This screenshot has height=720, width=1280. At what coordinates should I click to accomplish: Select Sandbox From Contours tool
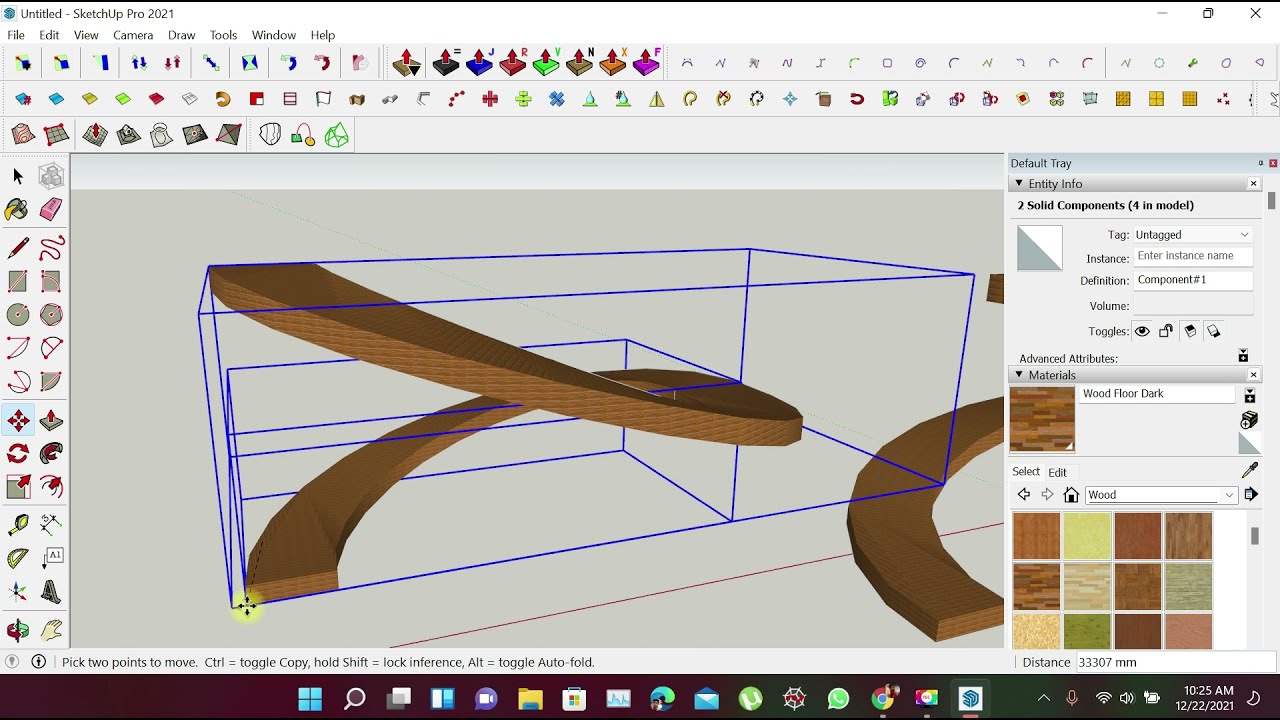(23, 135)
